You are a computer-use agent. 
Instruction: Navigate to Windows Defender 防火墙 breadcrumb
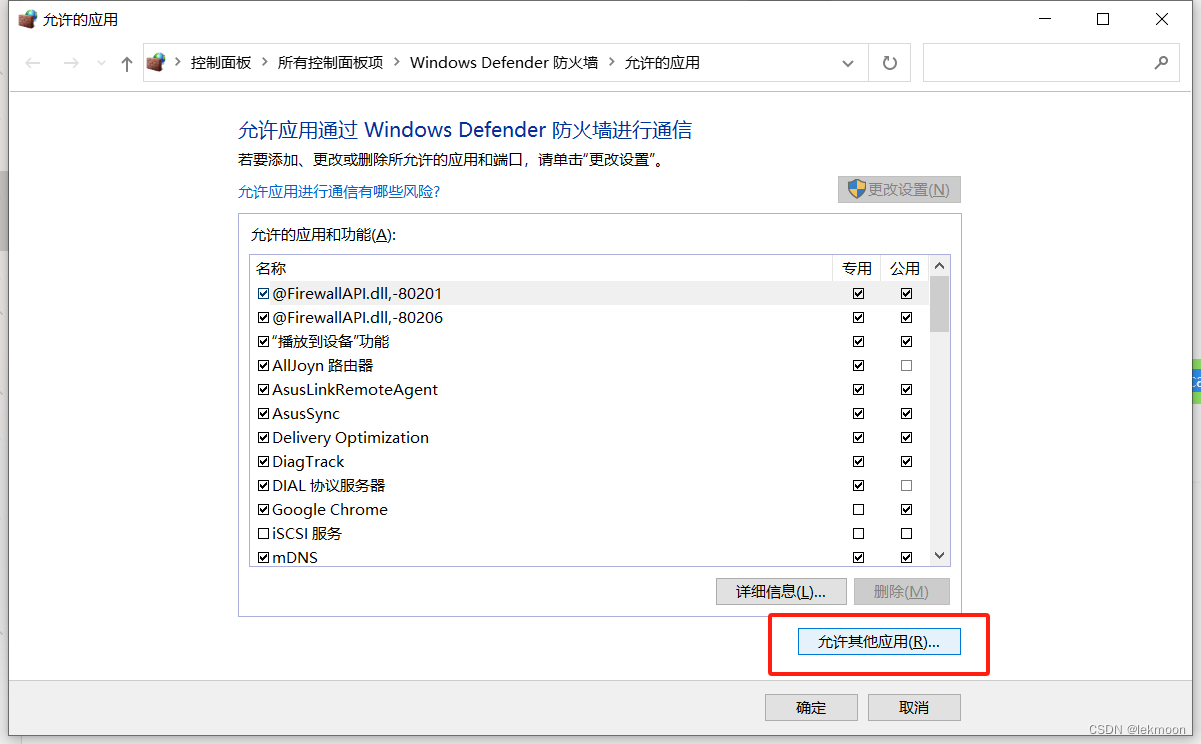tap(504, 63)
